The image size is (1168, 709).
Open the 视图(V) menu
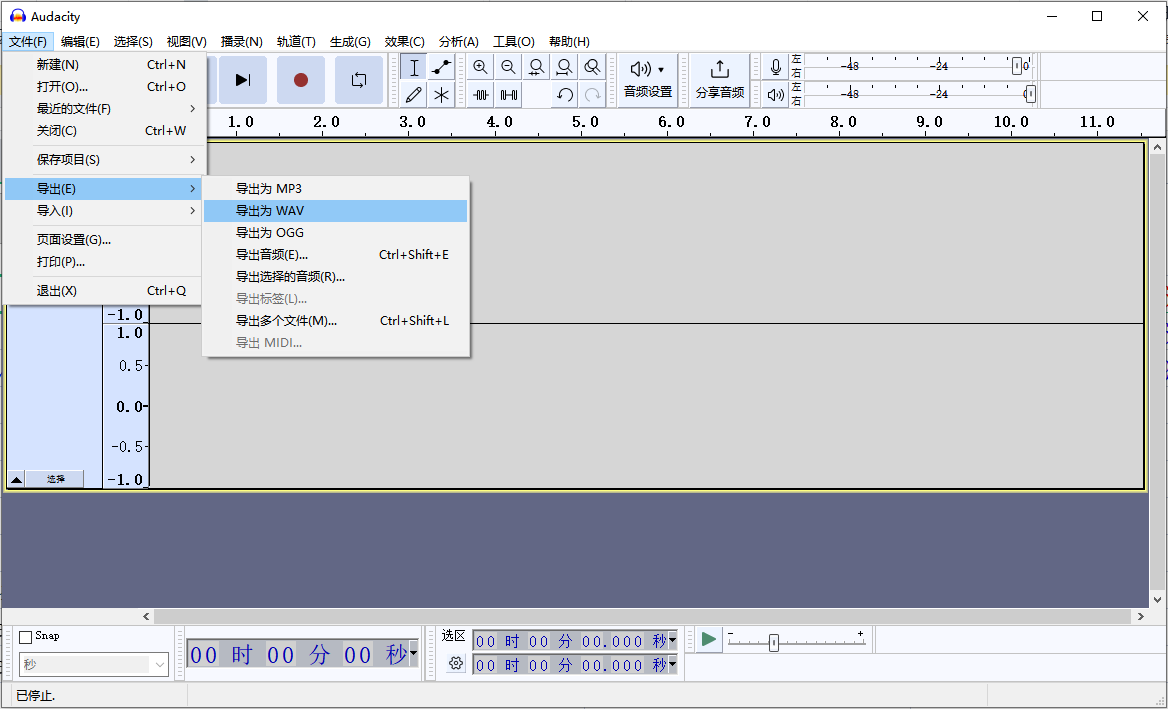(x=187, y=42)
